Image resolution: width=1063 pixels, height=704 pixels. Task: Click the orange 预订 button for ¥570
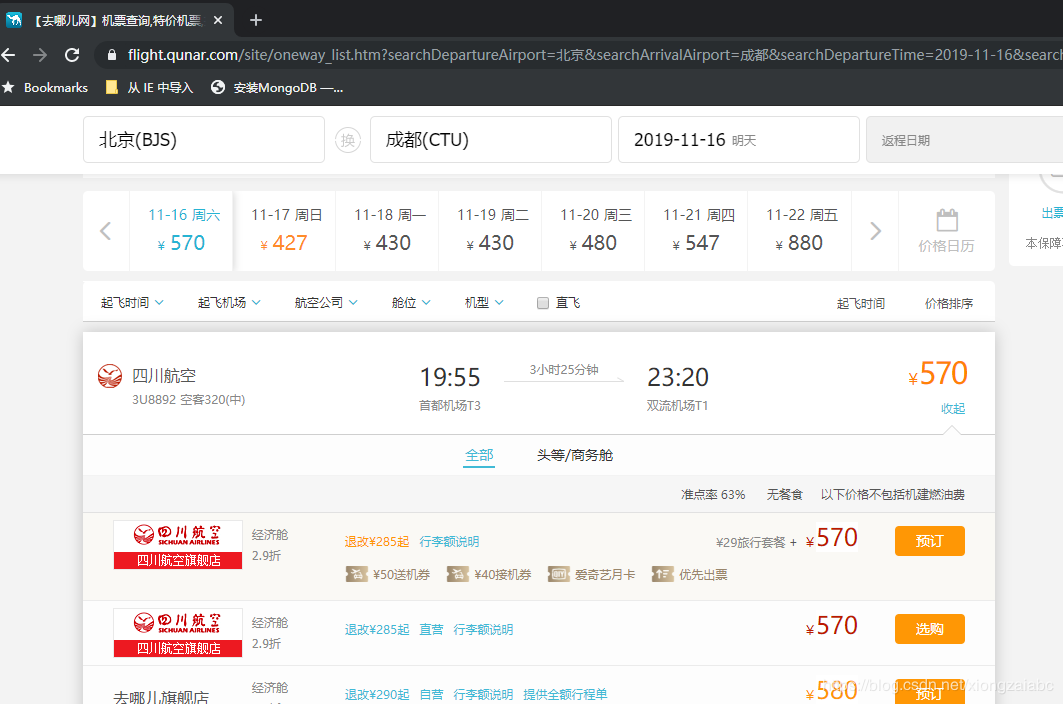pos(929,541)
